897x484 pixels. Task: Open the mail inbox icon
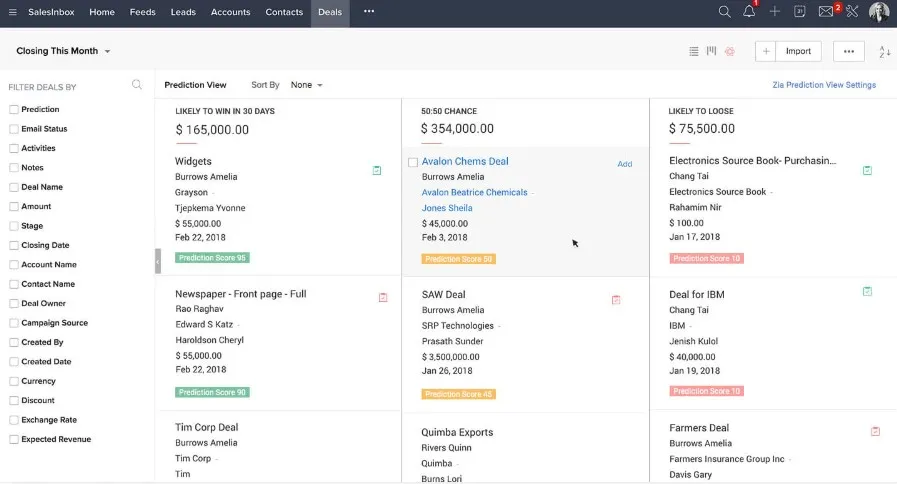tap(826, 12)
